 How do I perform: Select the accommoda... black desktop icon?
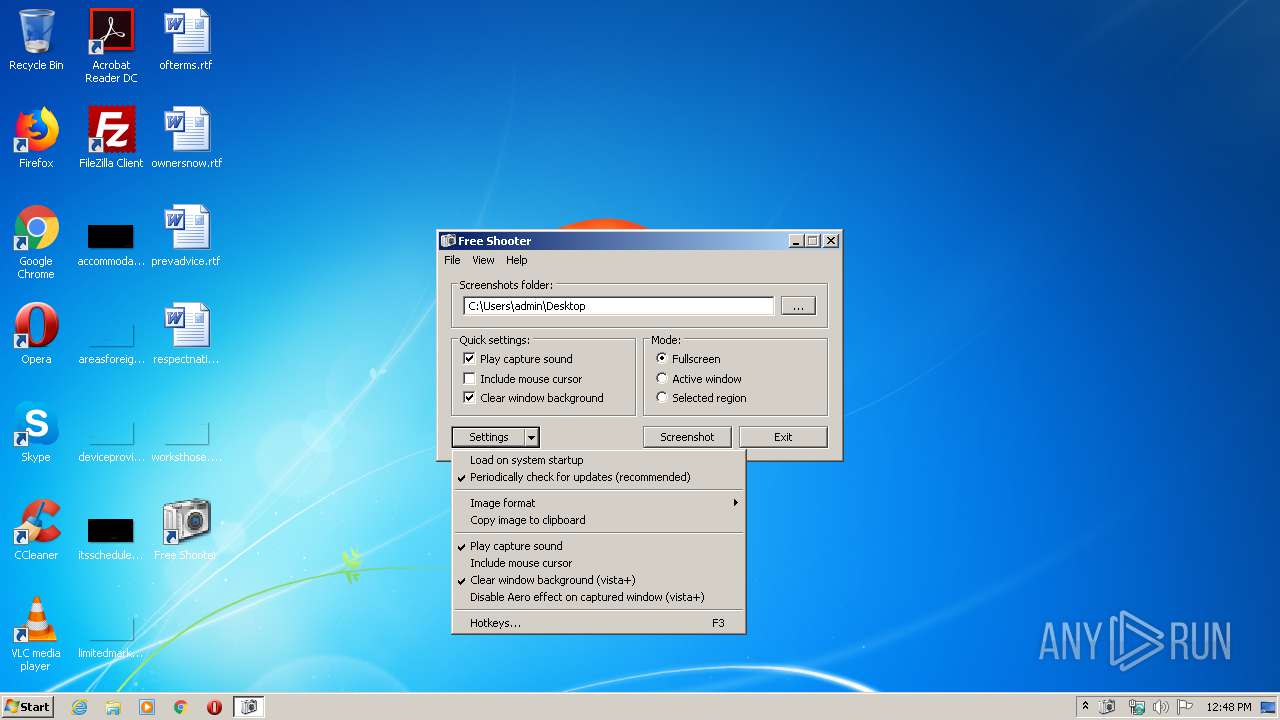[111, 246]
